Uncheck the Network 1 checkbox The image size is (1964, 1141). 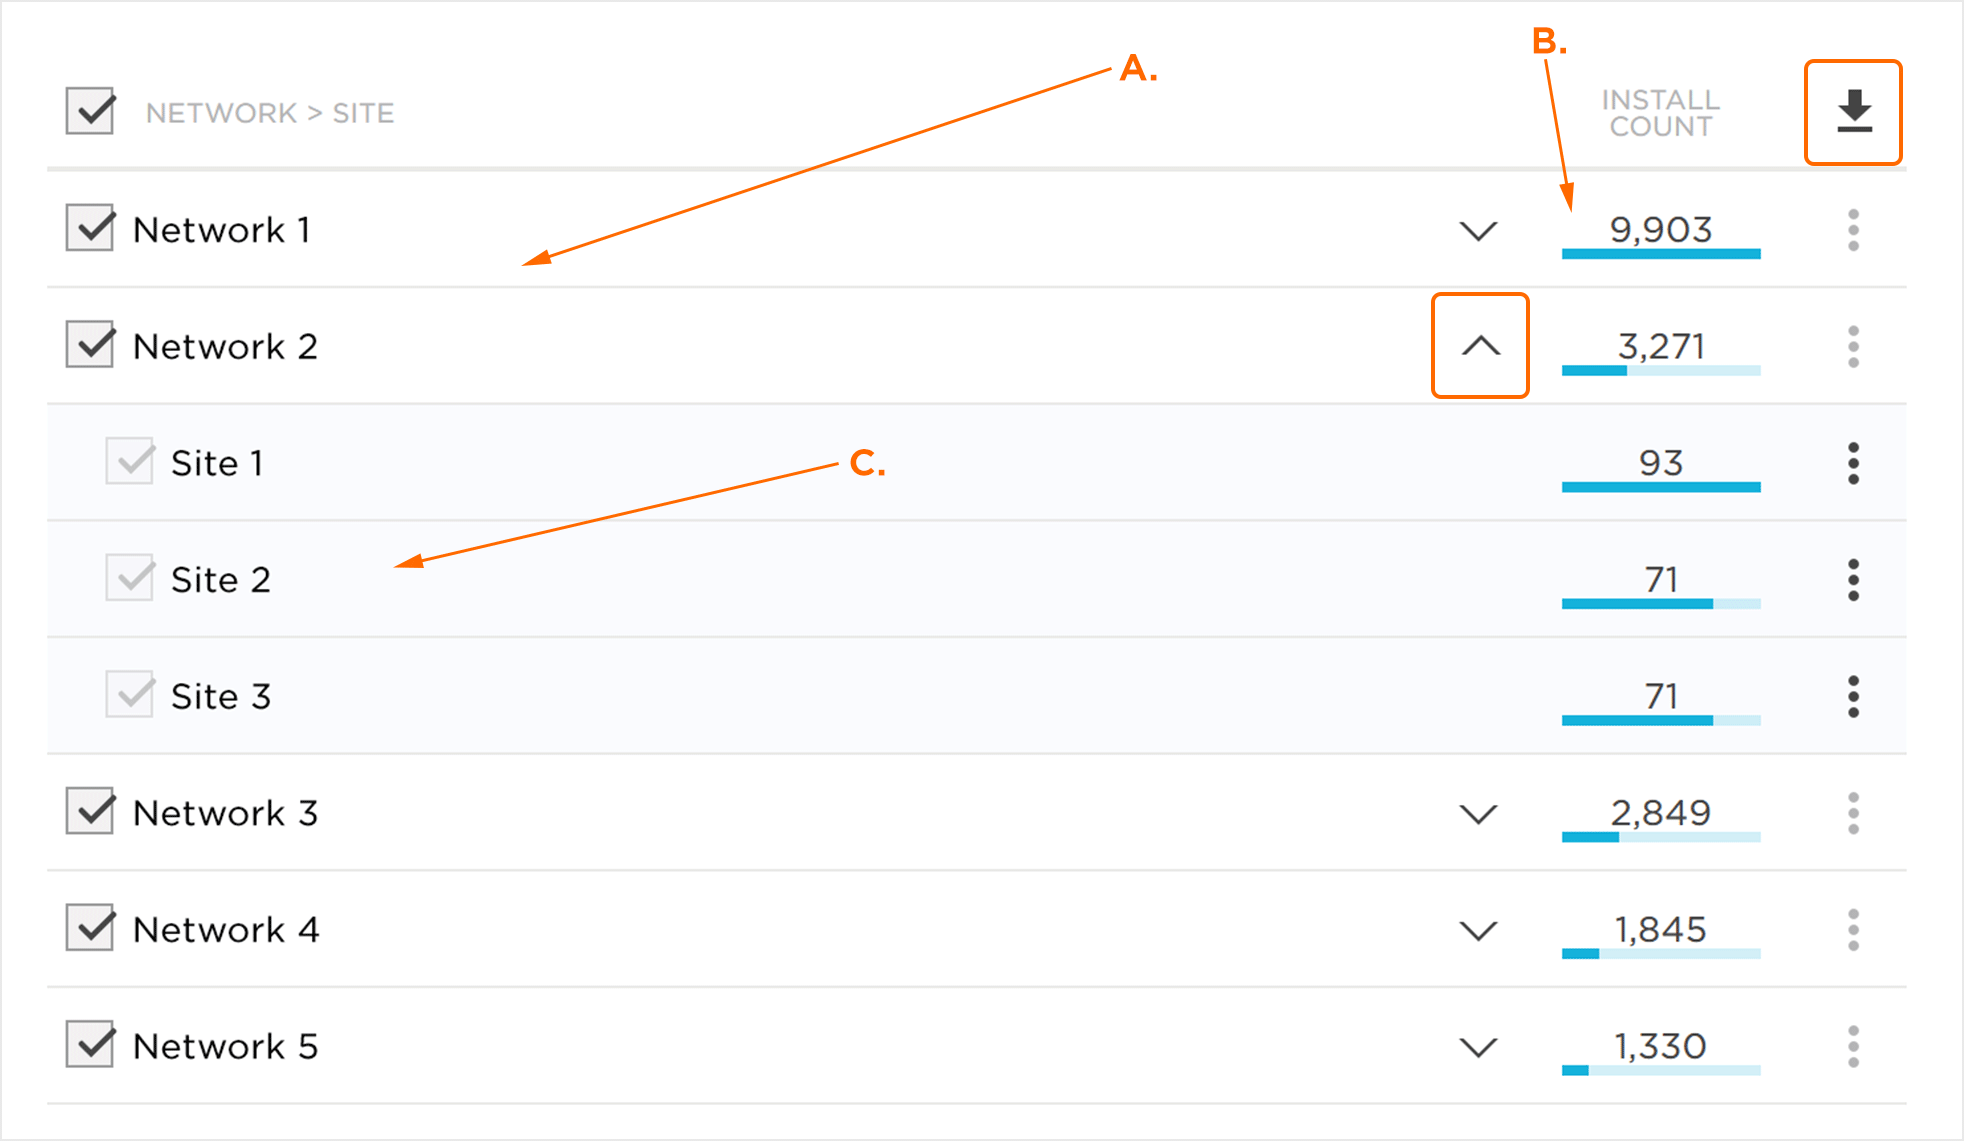pyautogui.click(x=90, y=228)
